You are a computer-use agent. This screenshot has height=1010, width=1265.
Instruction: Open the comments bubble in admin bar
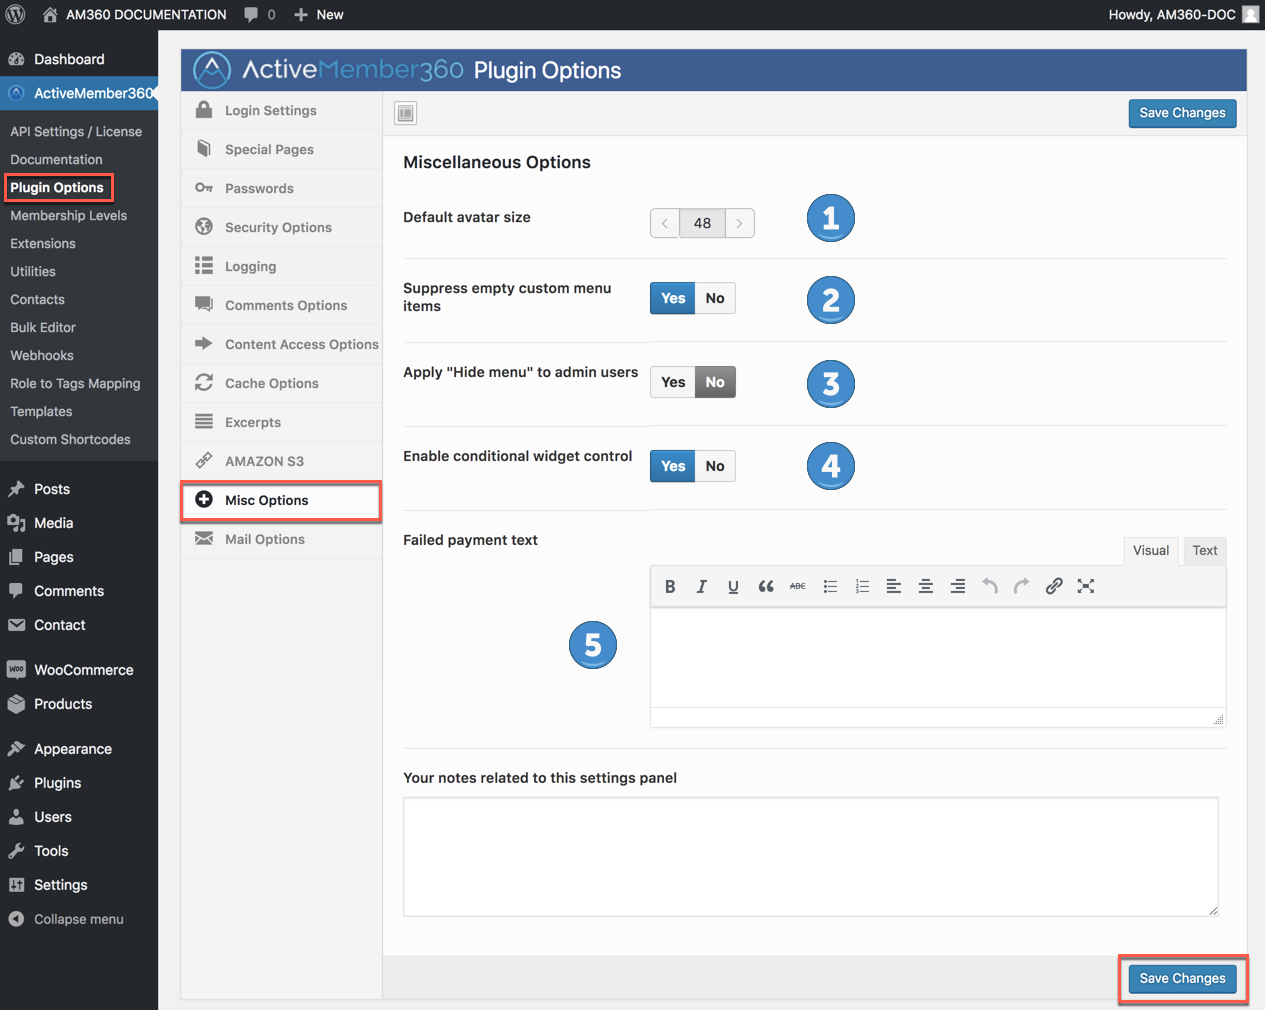[251, 15]
